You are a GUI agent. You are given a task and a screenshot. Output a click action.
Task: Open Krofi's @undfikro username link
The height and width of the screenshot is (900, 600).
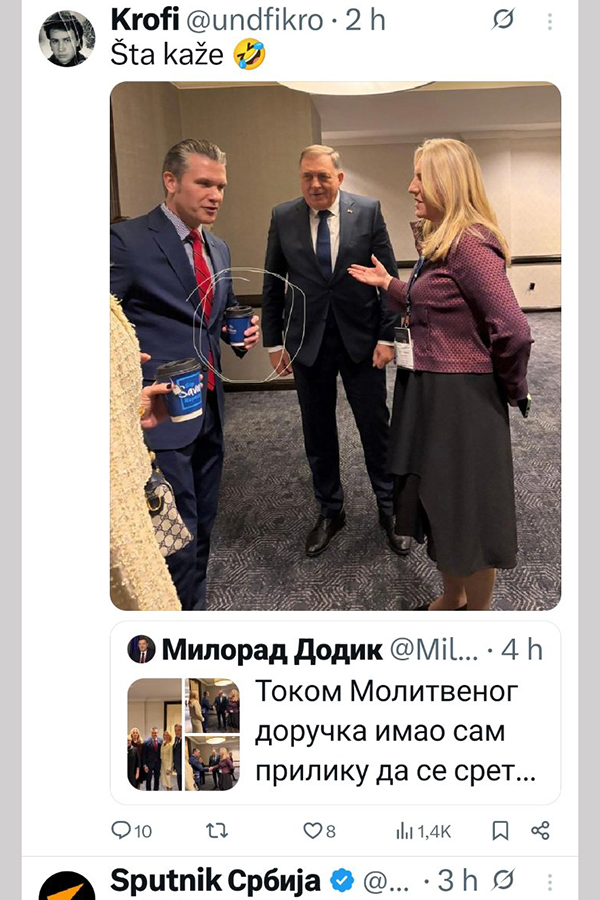(x=255, y=20)
